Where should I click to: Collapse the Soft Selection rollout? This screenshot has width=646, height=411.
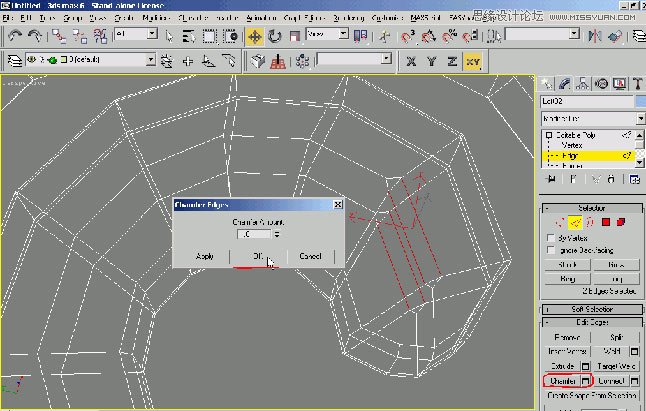tap(590, 307)
